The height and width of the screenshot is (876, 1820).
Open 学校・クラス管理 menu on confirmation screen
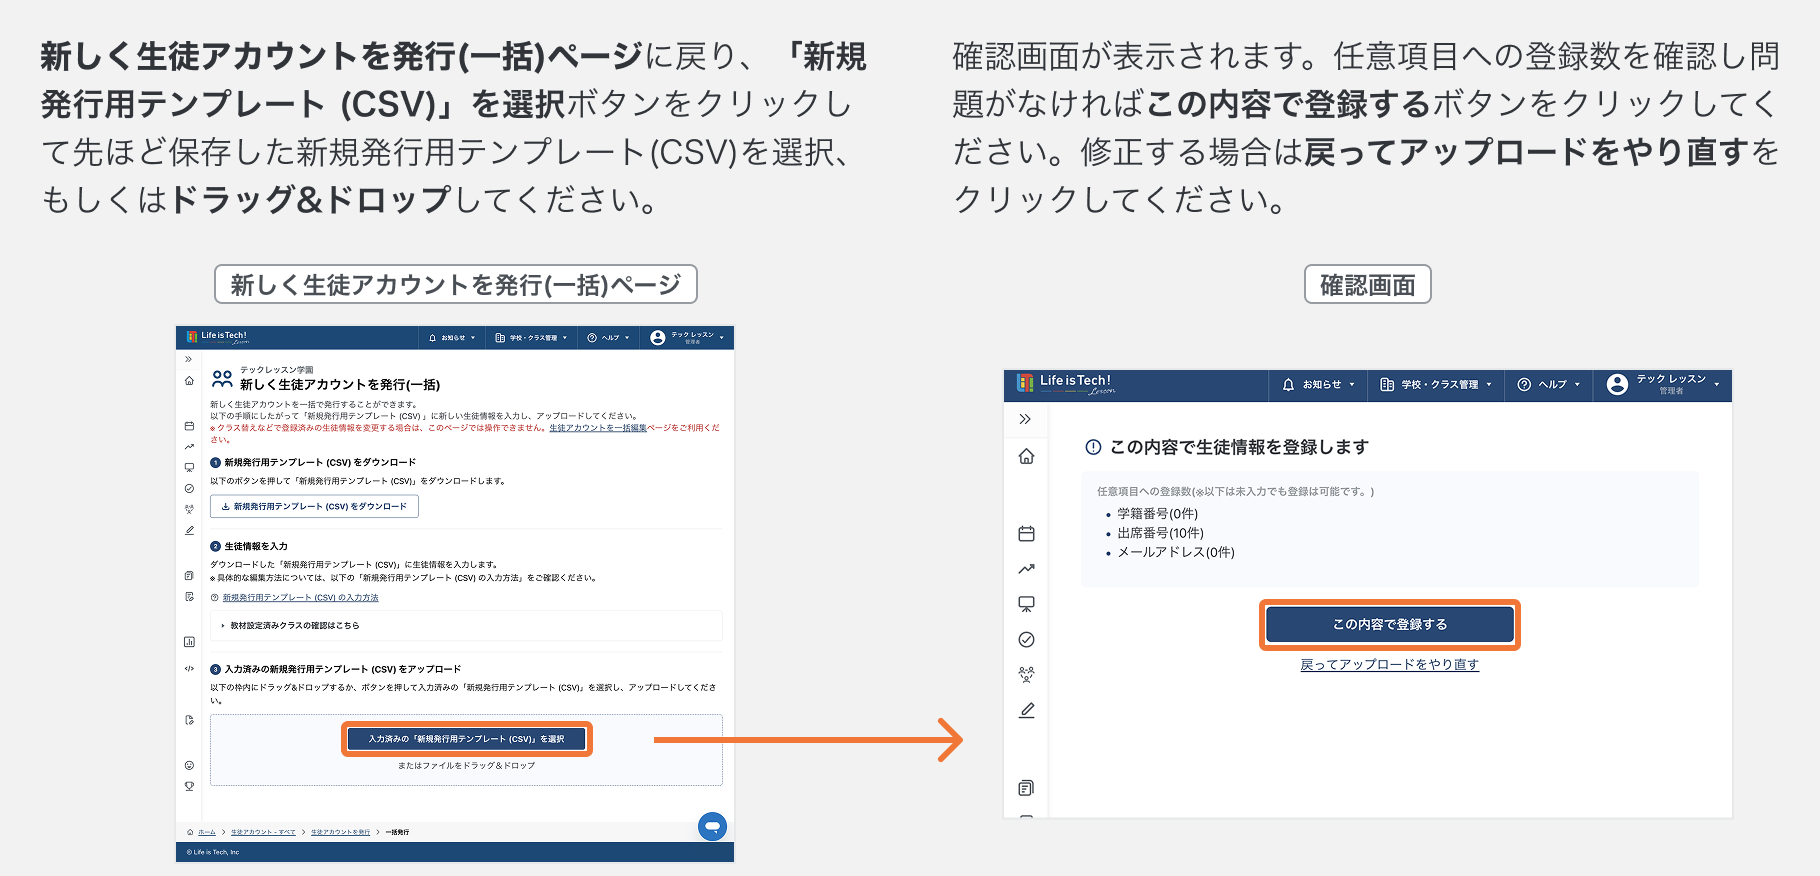click(1436, 384)
